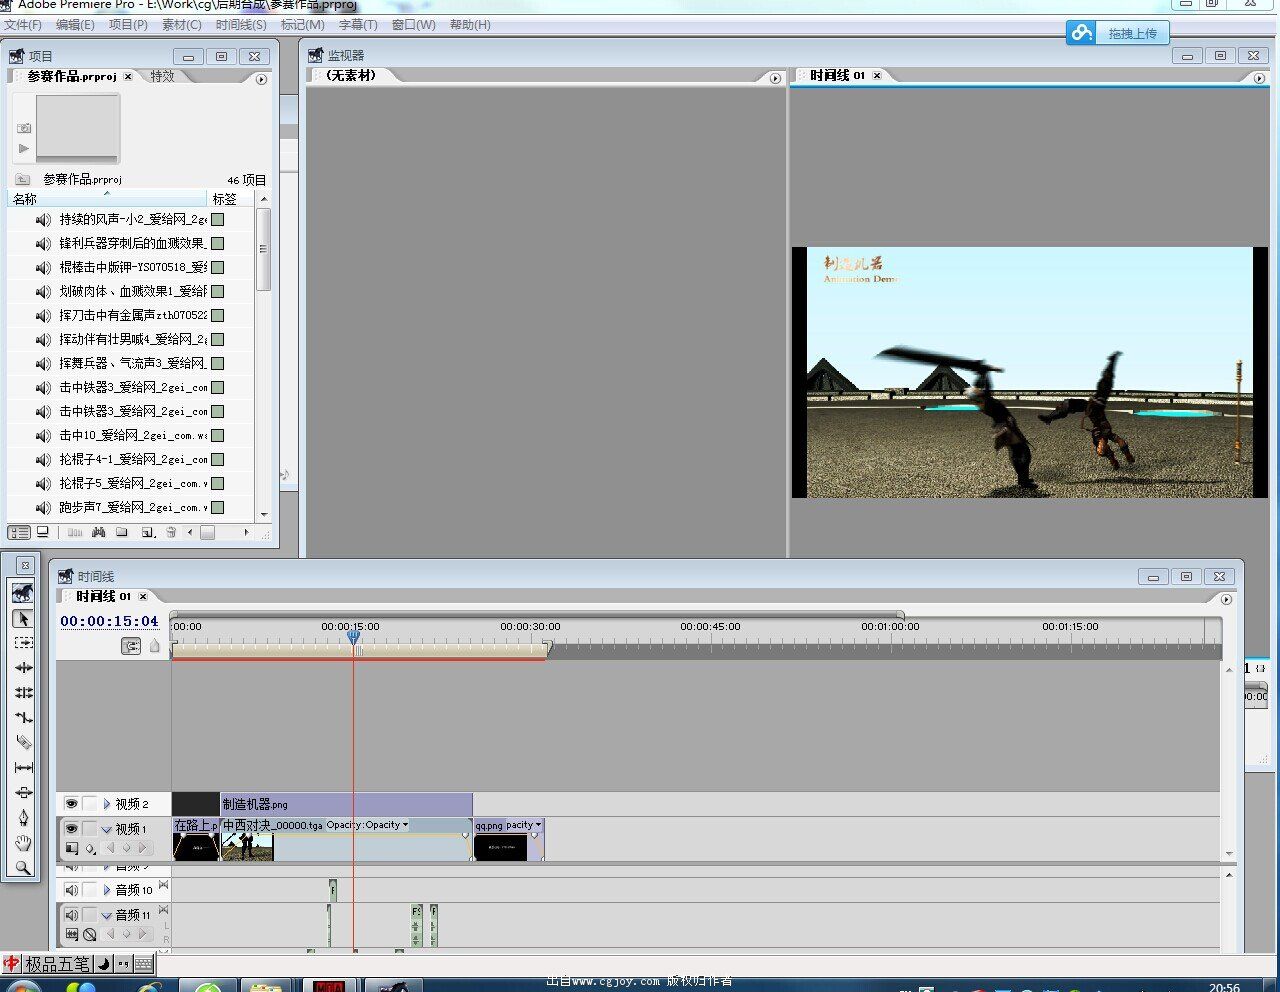Hide the 视频 1 track eye
This screenshot has width=1280, height=992.
[x=71, y=829]
